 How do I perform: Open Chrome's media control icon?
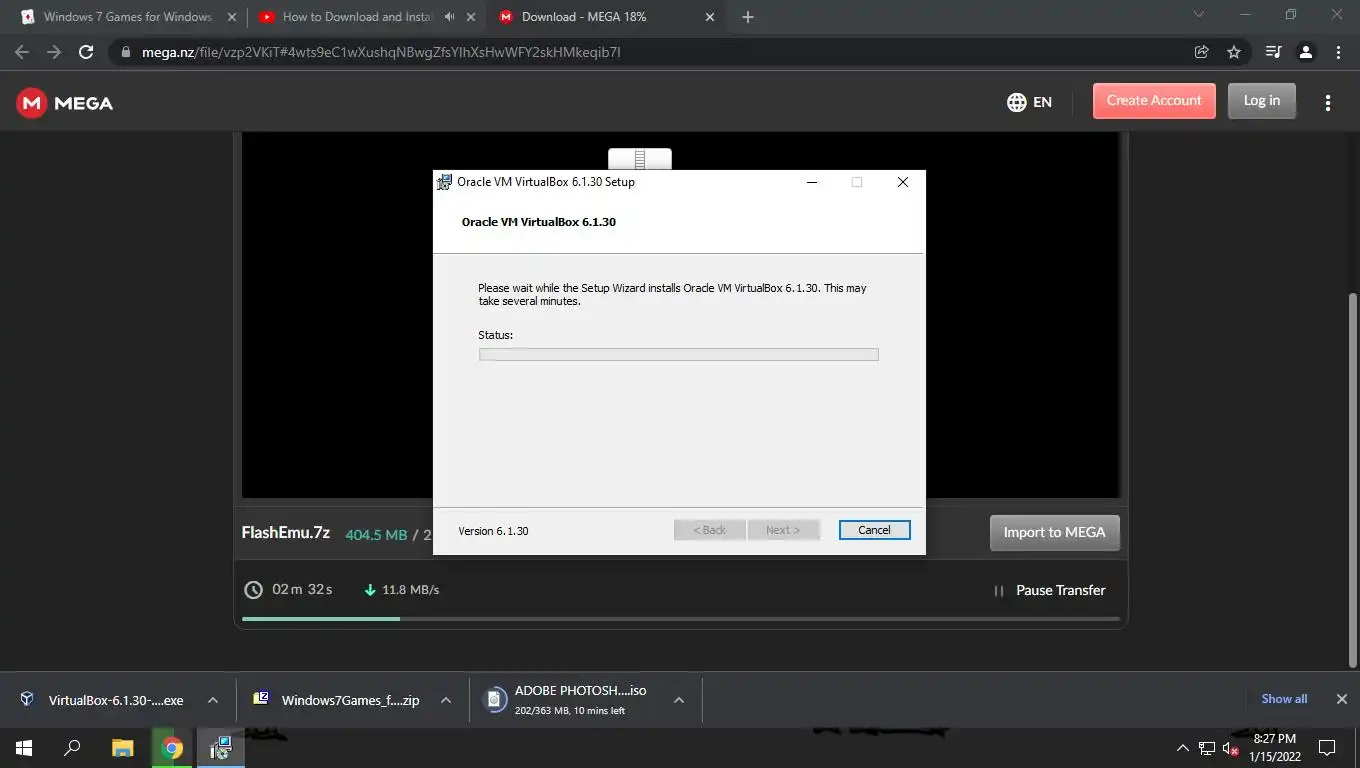1273,52
